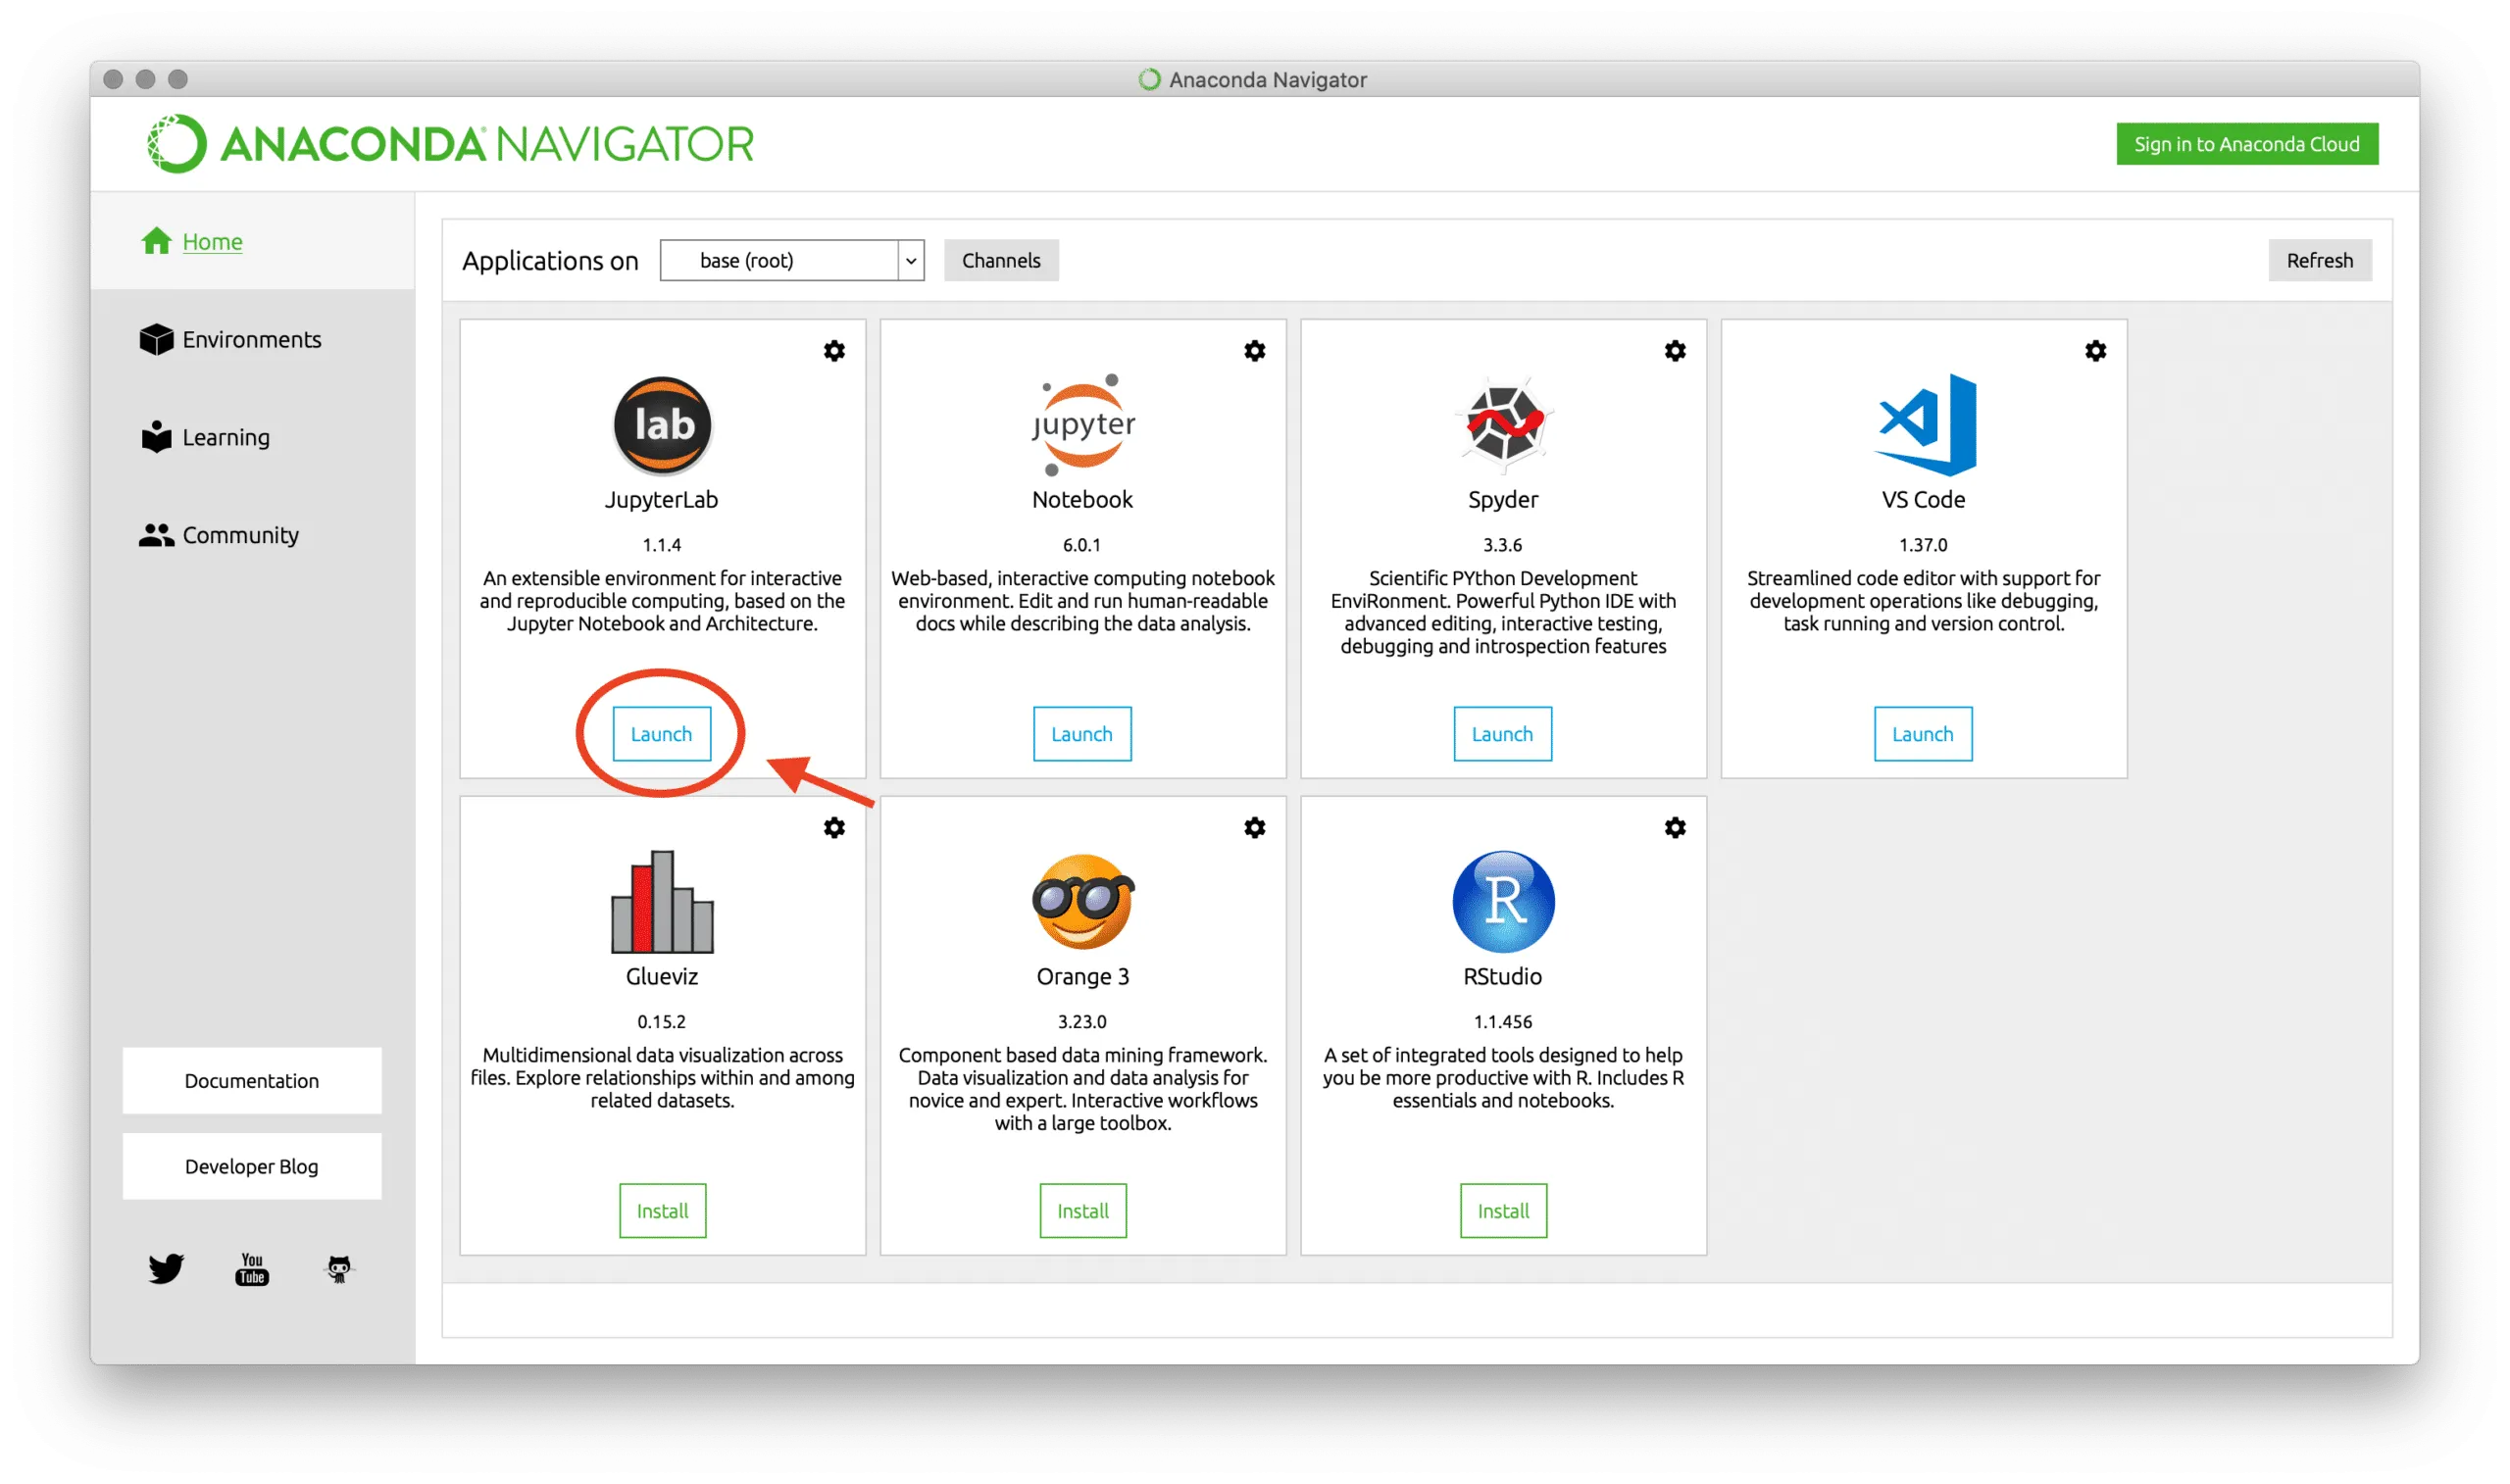Click Glueviz version 0.15.2
2510x1484 pixels.
pos(661,1021)
